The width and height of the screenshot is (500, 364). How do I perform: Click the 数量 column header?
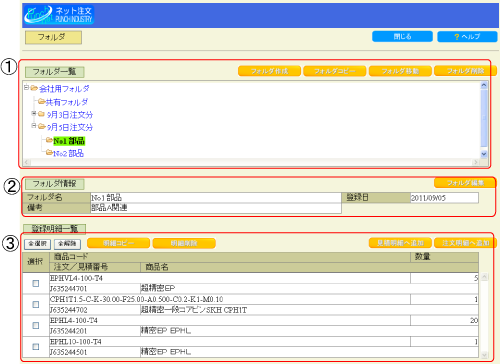pyautogui.click(x=444, y=257)
